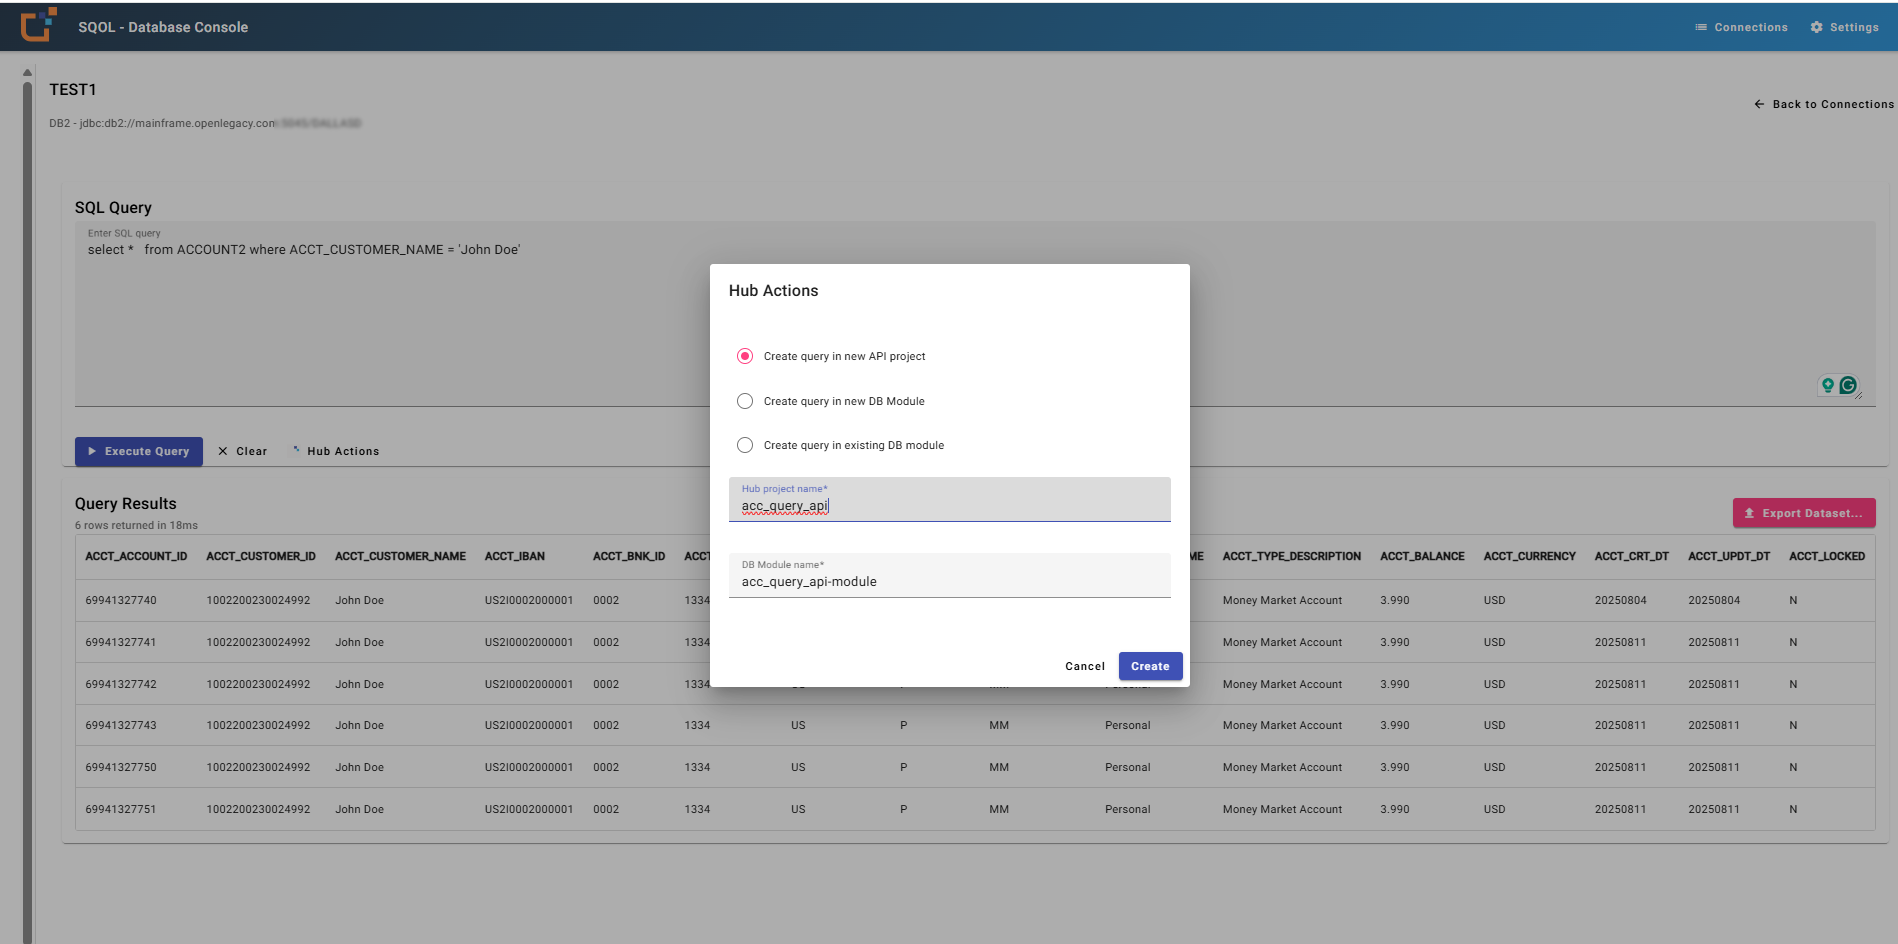Click the ACCT_CRT_DT column header

point(1632,556)
